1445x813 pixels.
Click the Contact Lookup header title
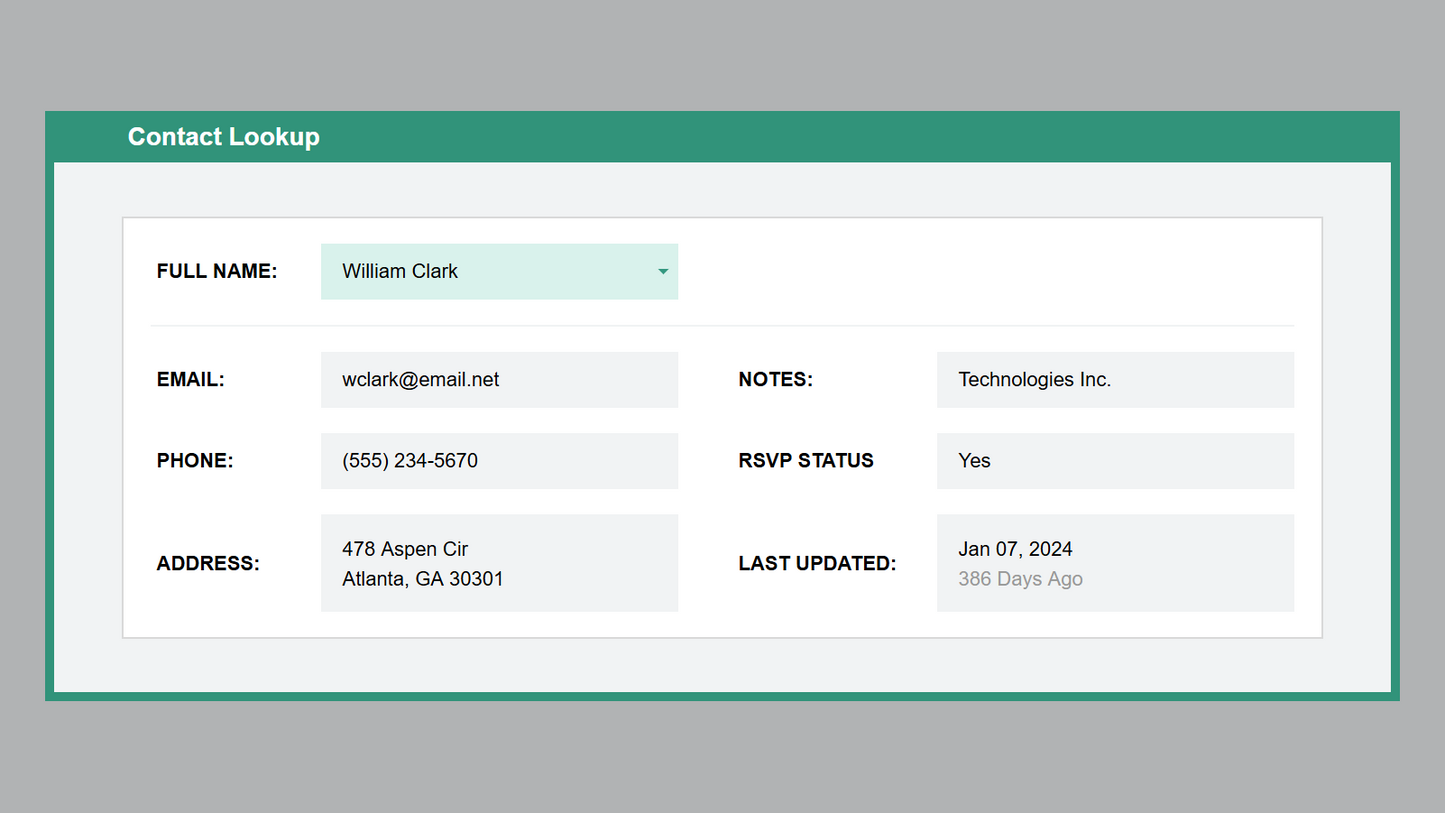223,137
